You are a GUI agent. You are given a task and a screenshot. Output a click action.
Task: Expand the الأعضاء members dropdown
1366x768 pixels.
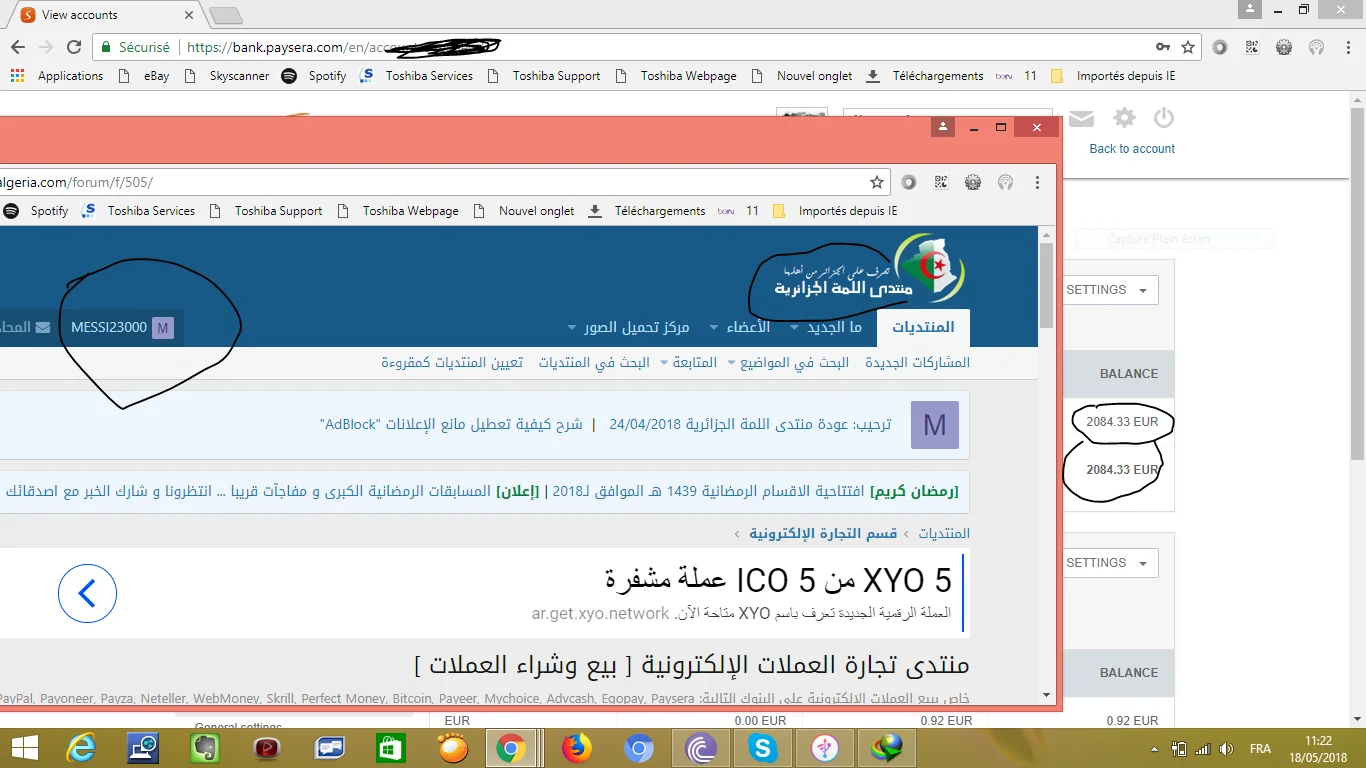(740, 327)
